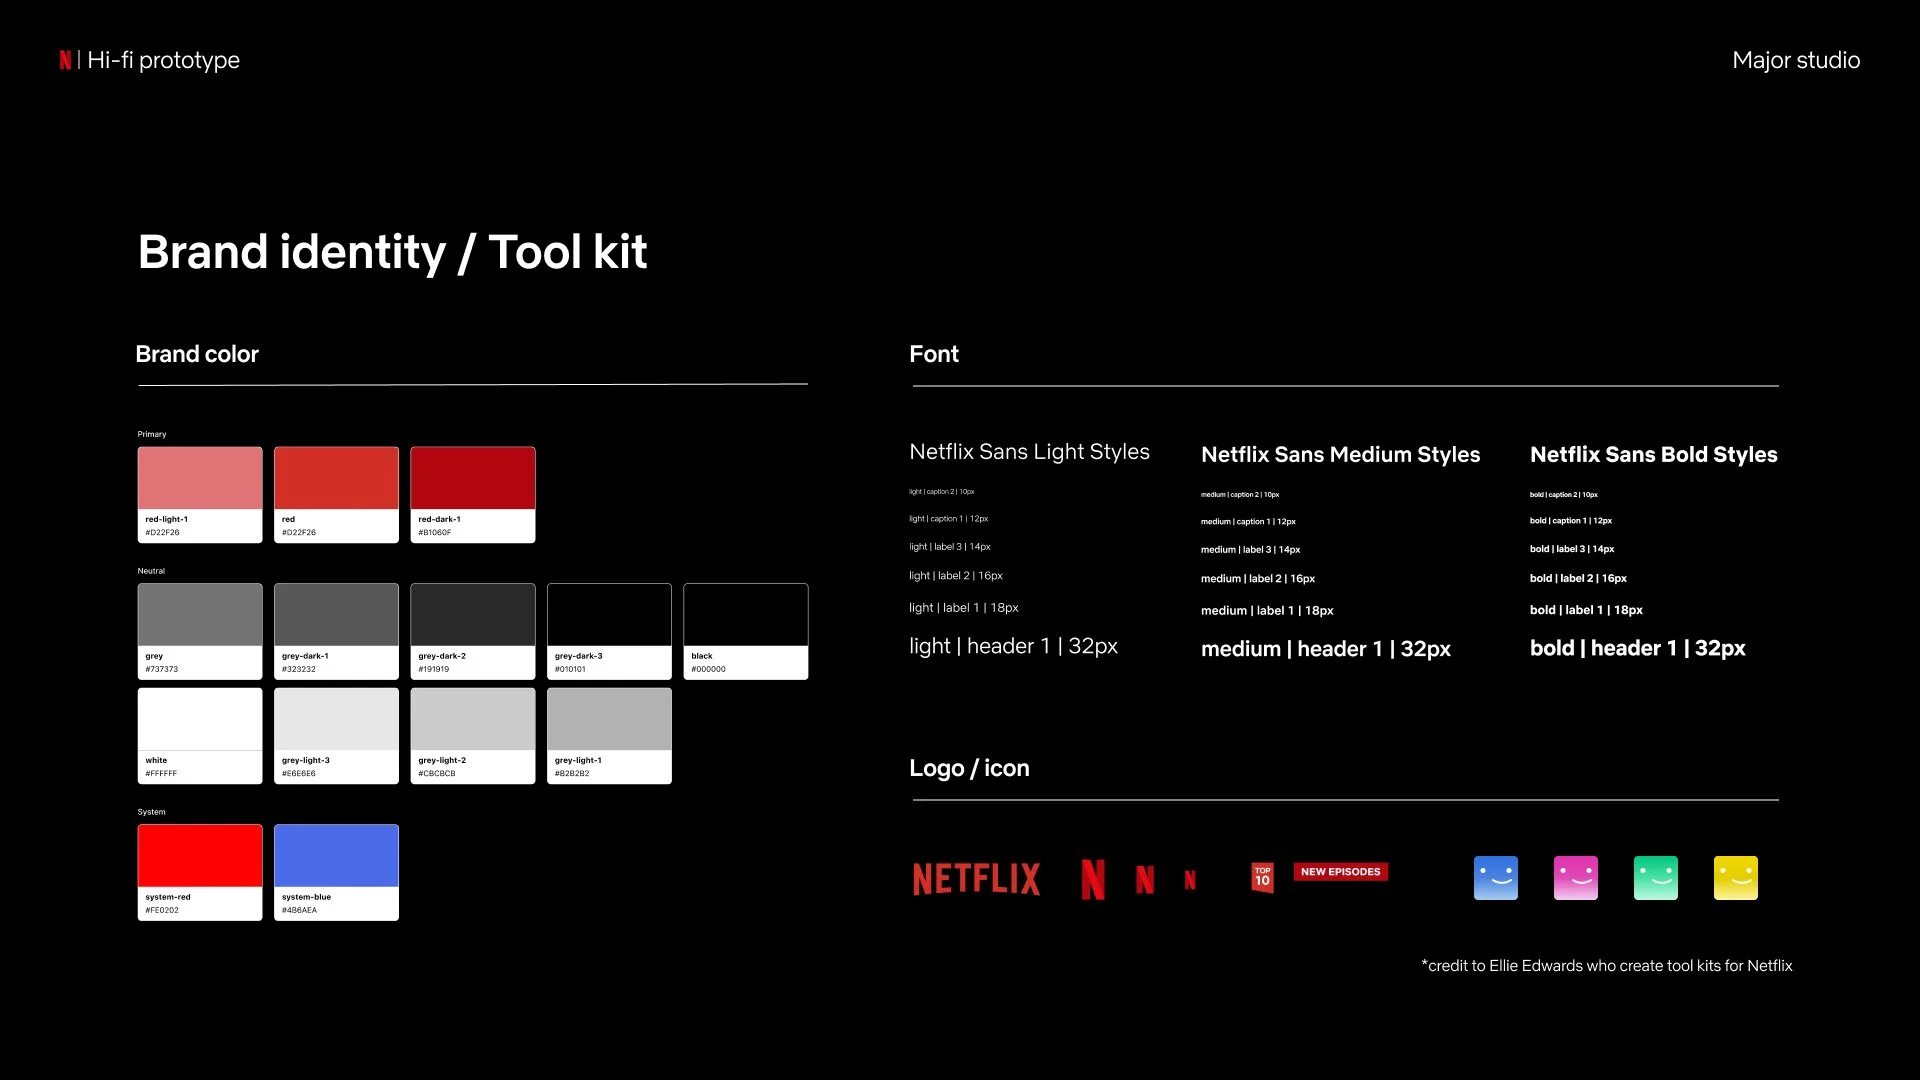Choose the system-blue color swatch

pyautogui.click(x=336, y=871)
